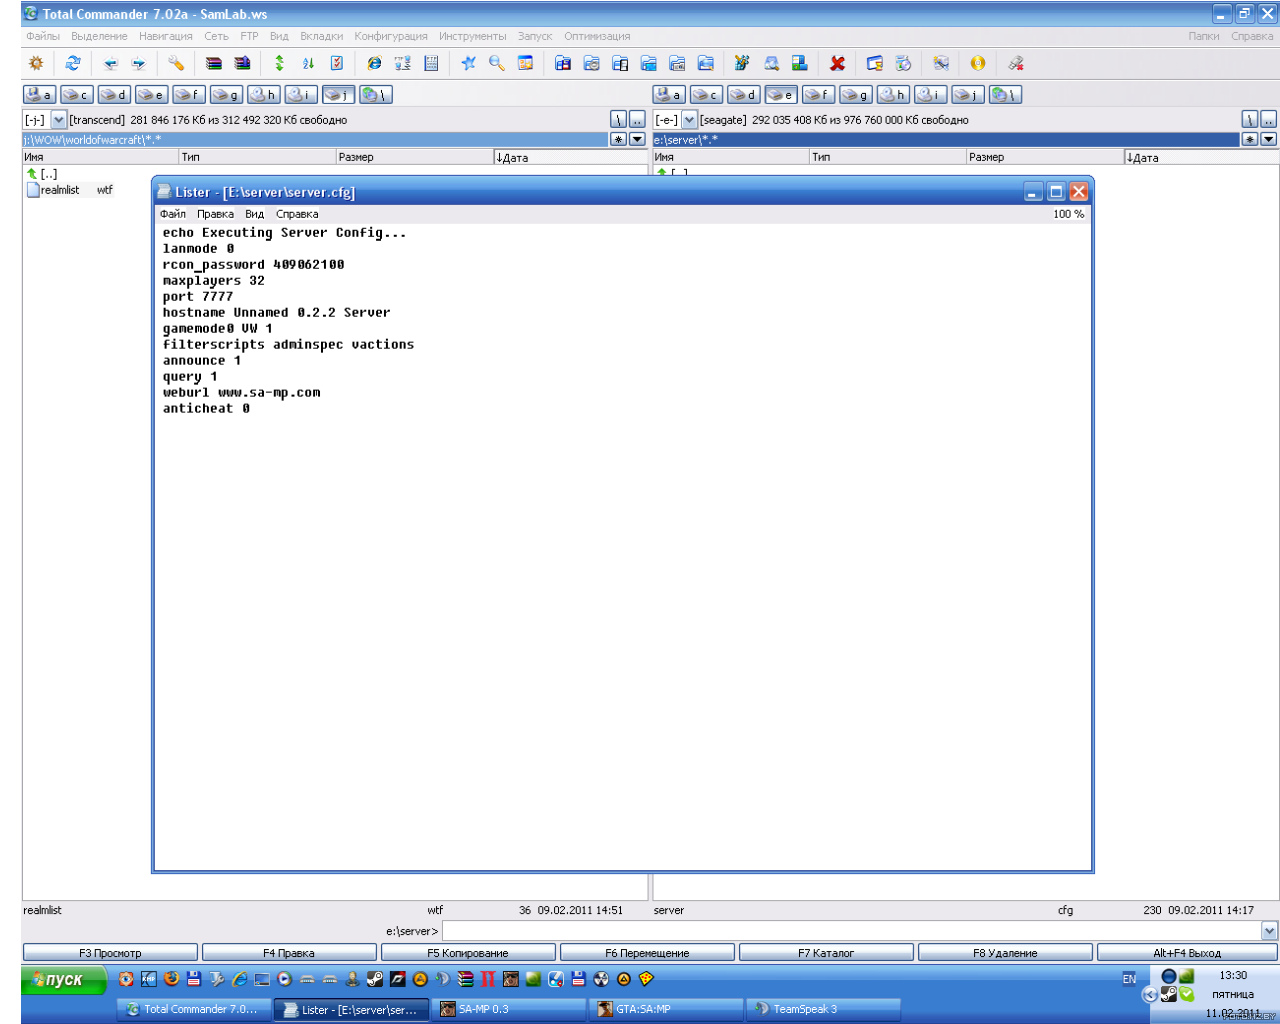Switch left panel to drive h
This screenshot has width=1280, height=1024.
pos(264,94)
